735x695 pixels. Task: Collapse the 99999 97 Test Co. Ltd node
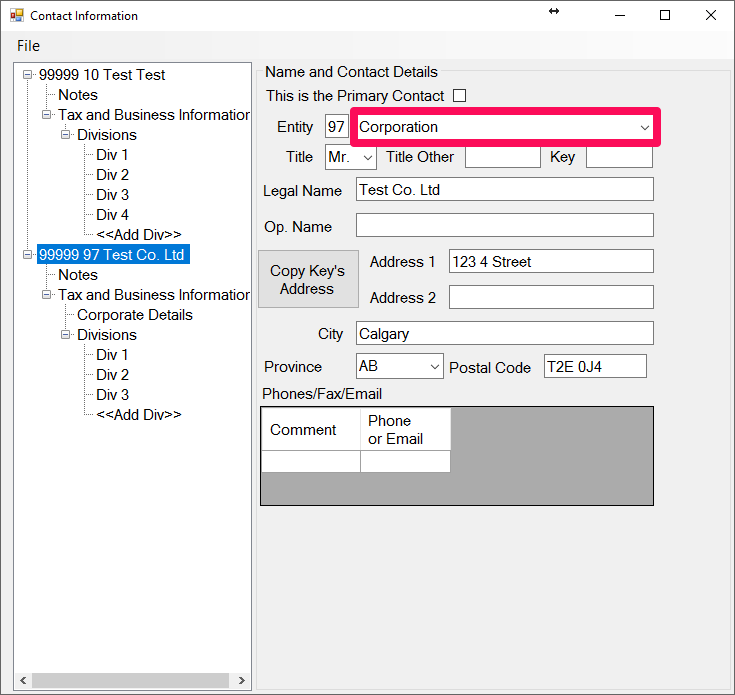pyautogui.click(x=28, y=255)
